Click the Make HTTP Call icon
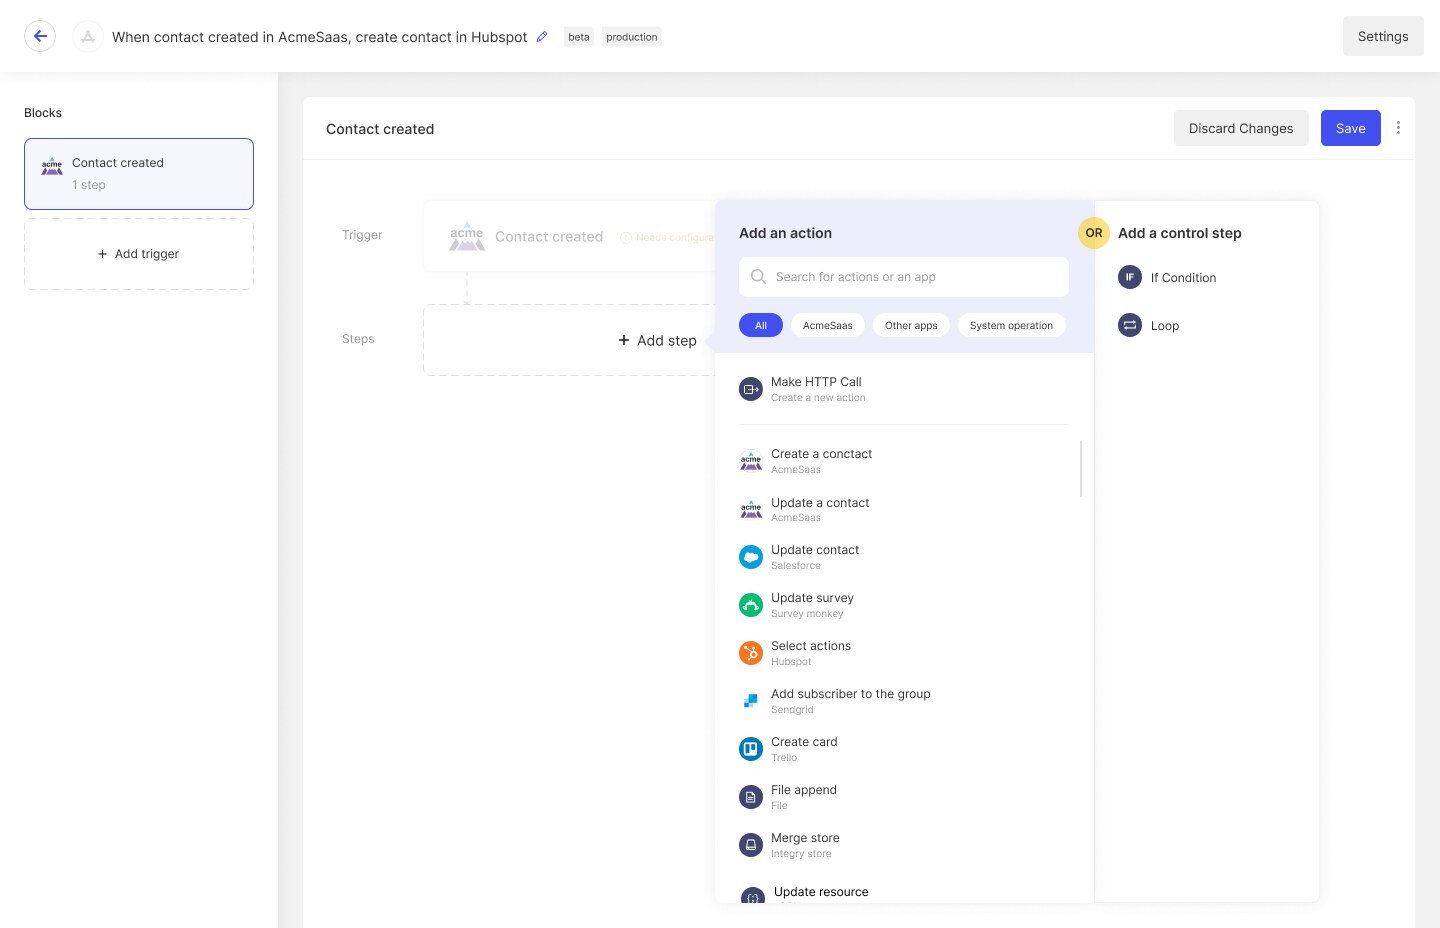 click(751, 389)
